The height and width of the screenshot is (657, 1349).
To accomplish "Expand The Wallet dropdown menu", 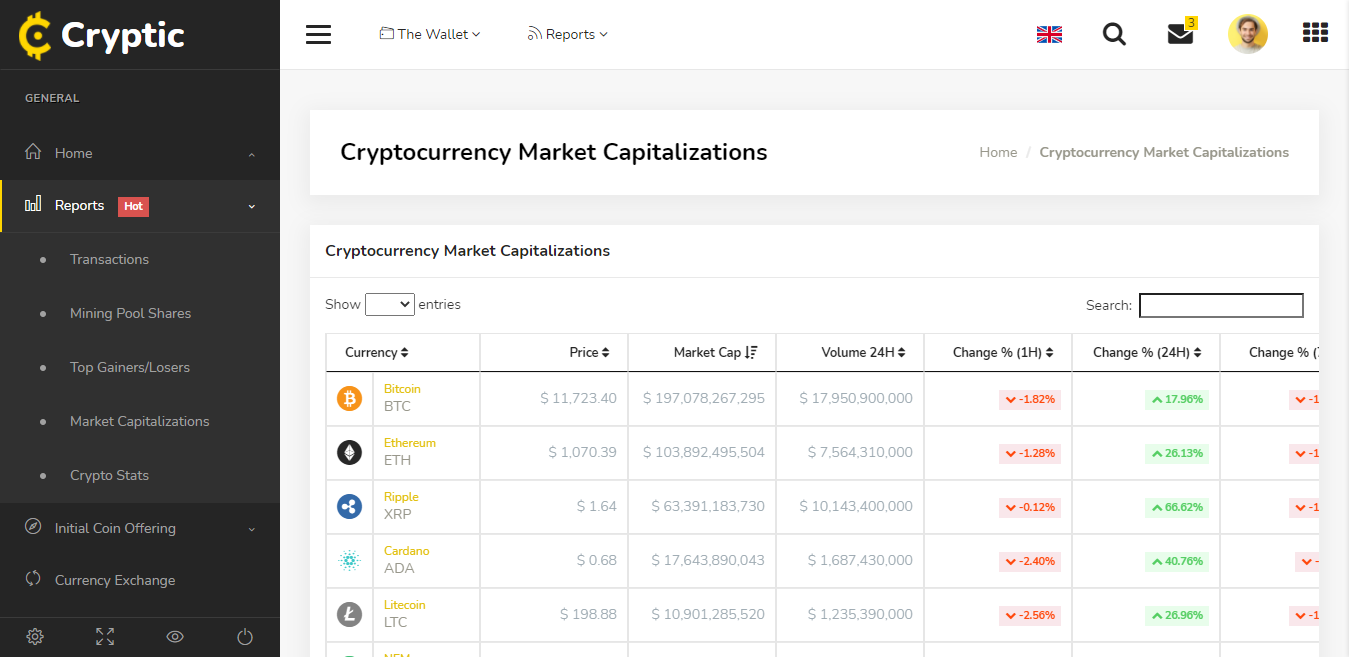I will [x=430, y=34].
